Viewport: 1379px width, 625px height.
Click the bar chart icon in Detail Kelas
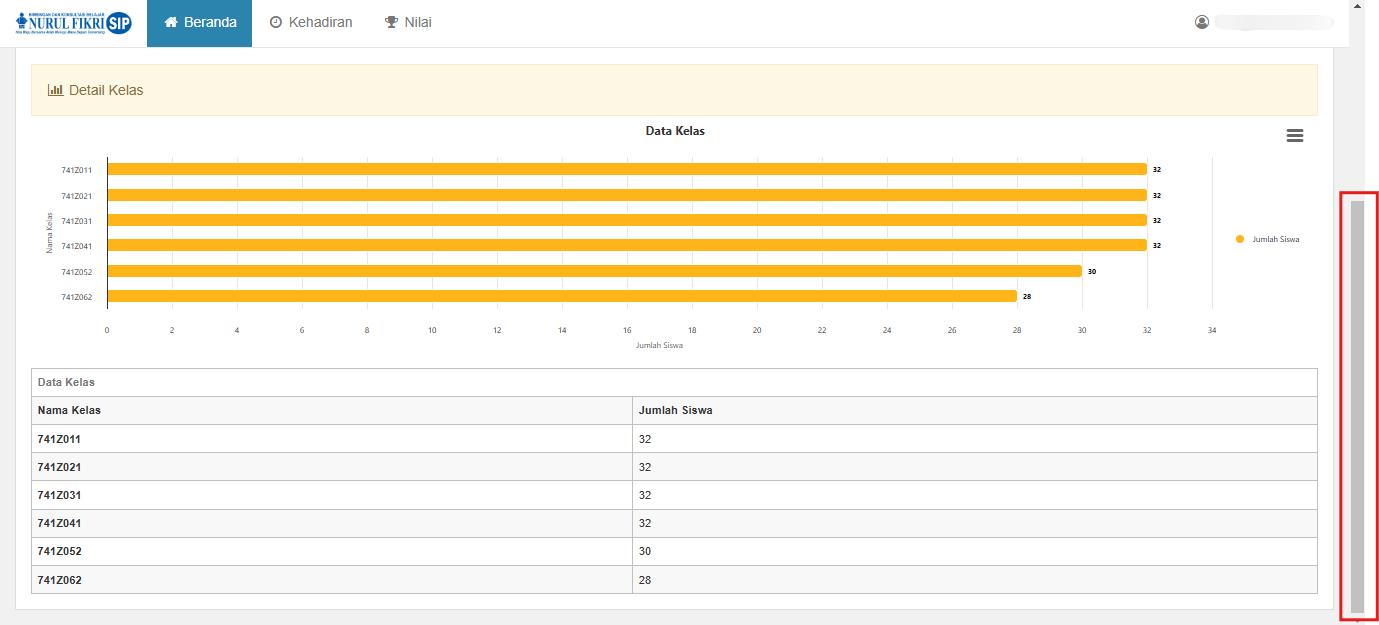pyautogui.click(x=56, y=90)
